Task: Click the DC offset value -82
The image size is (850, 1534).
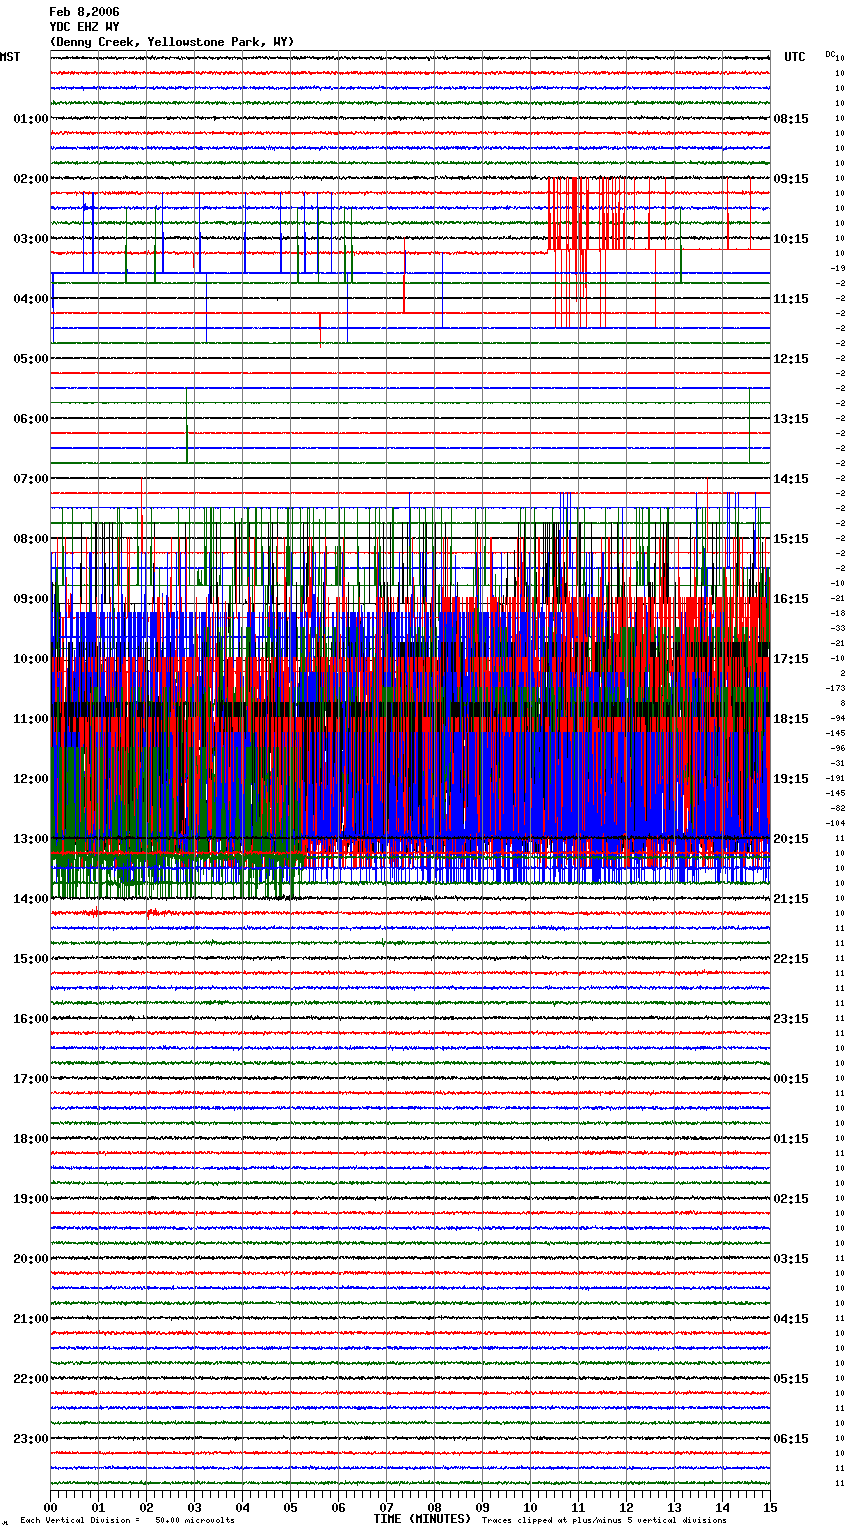Action: (838, 809)
